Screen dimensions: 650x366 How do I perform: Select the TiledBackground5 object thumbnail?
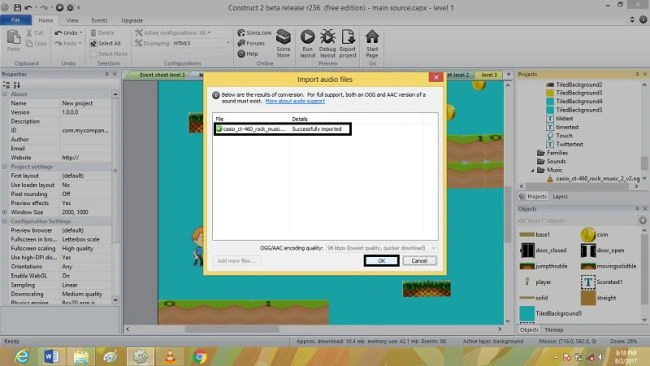(527, 314)
